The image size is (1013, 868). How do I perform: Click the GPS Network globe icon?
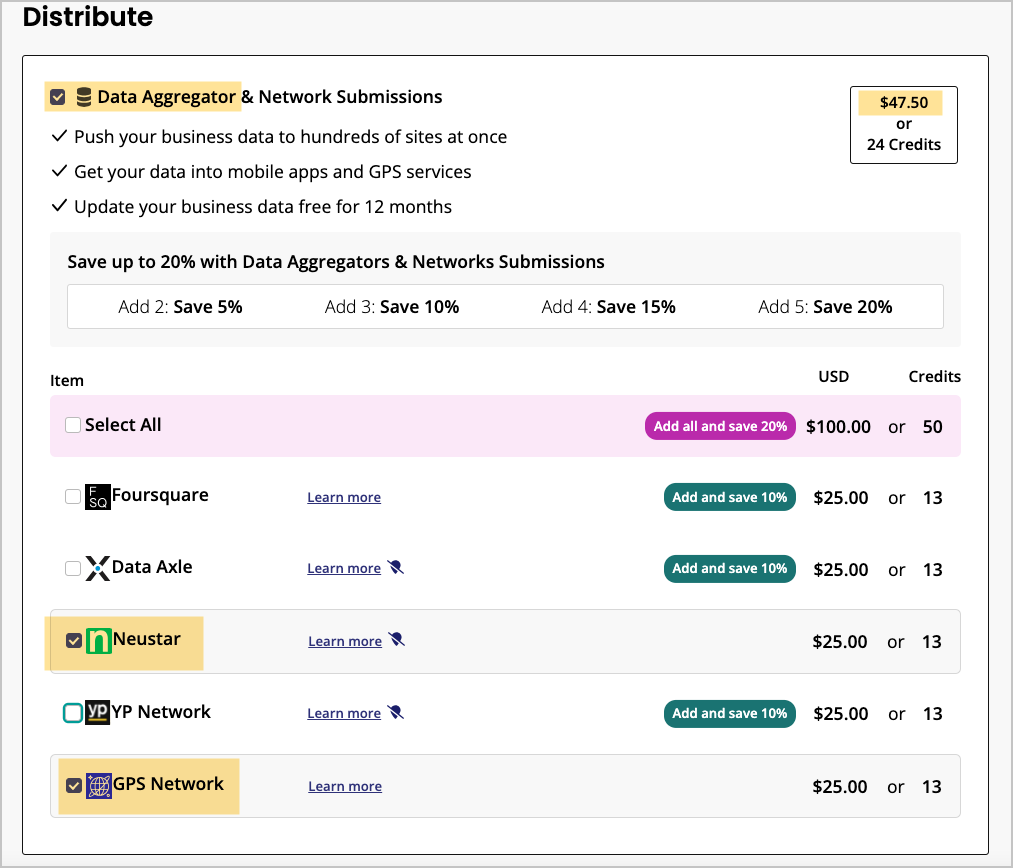[99, 786]
